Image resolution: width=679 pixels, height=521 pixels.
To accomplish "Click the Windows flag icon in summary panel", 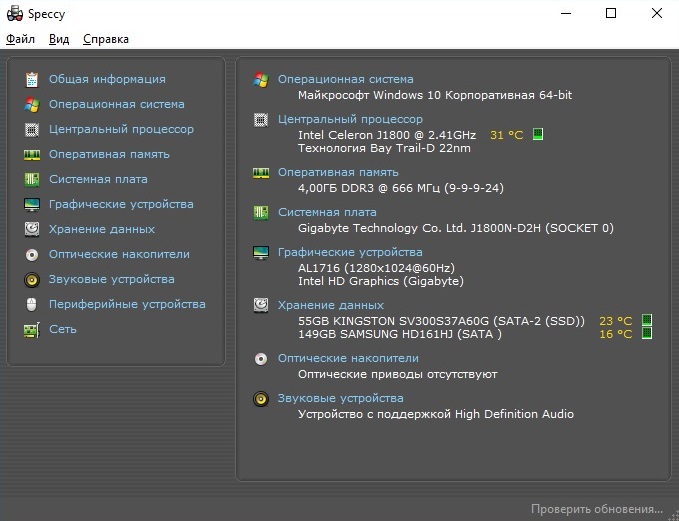I will click(261, 80).
